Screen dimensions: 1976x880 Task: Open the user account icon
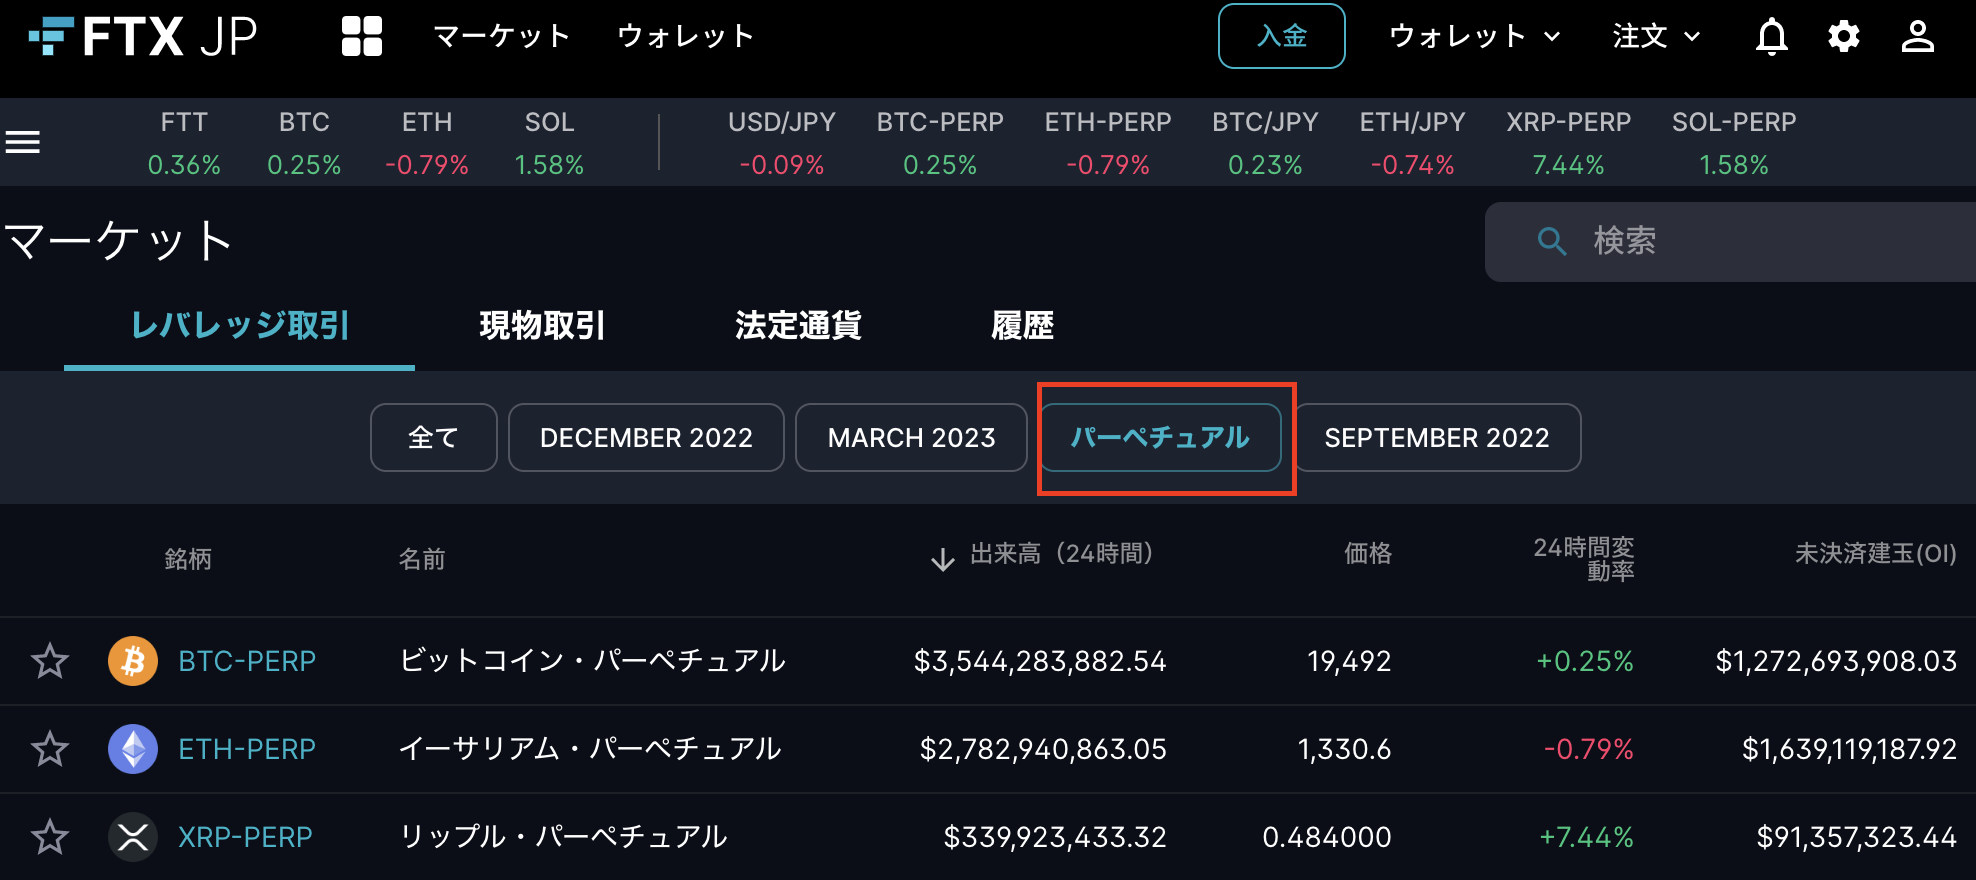(1918, 36)
